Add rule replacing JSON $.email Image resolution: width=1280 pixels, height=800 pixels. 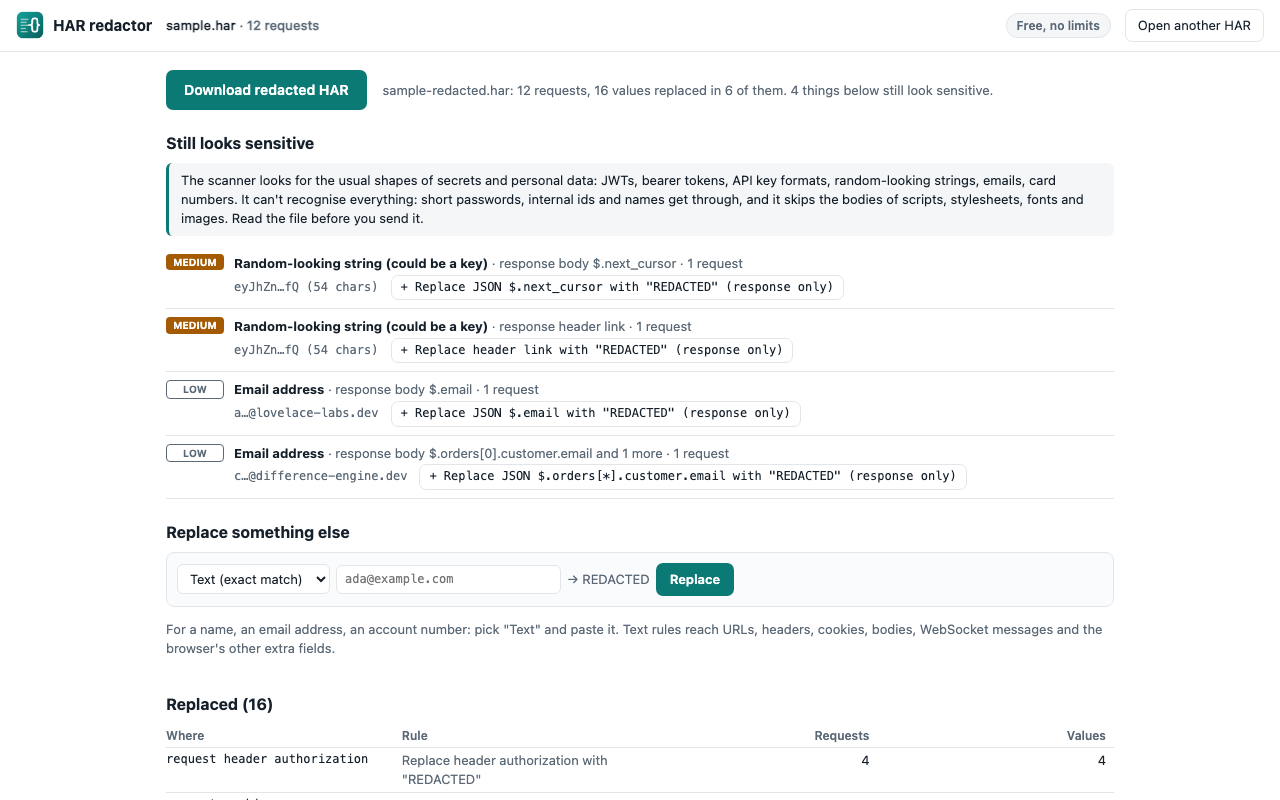point(595,413)
